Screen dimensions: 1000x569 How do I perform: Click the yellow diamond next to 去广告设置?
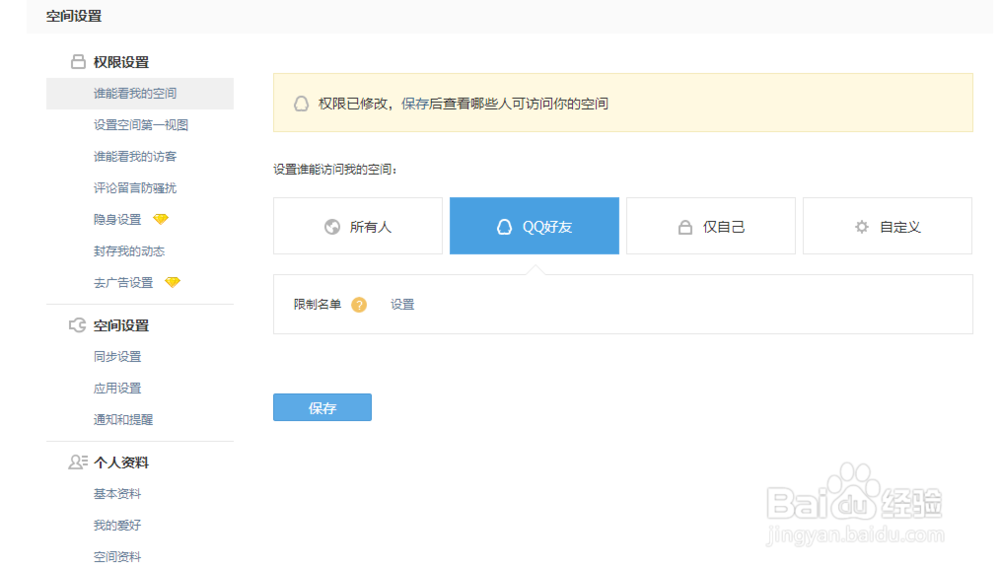pos(173,282)
